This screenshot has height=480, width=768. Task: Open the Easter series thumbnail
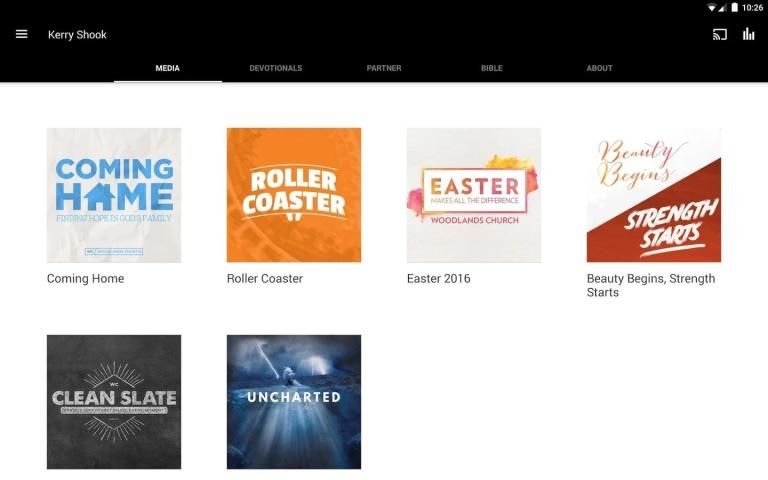[x=474, y=195]
